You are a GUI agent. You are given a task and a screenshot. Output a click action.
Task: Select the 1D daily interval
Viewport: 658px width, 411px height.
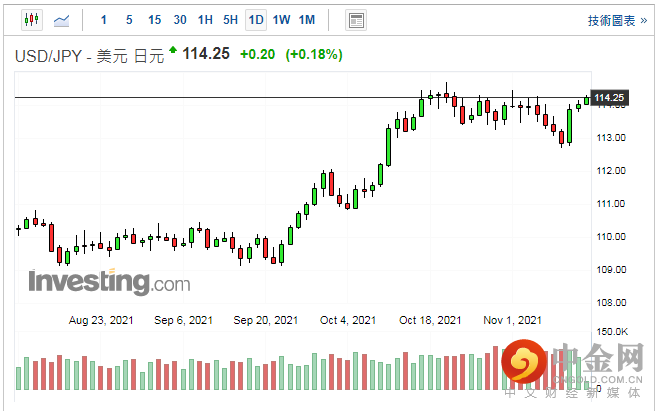[x=256, y=20]
